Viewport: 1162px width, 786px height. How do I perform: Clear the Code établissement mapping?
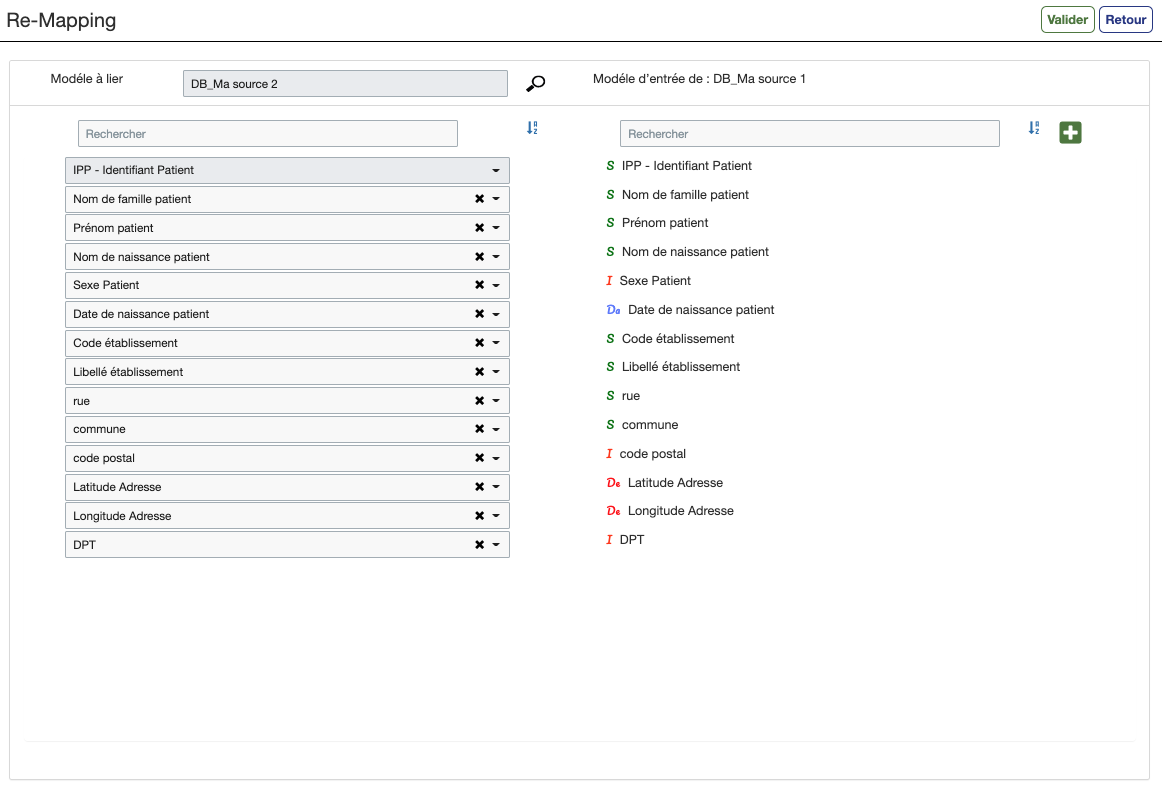tap(479, 343)
